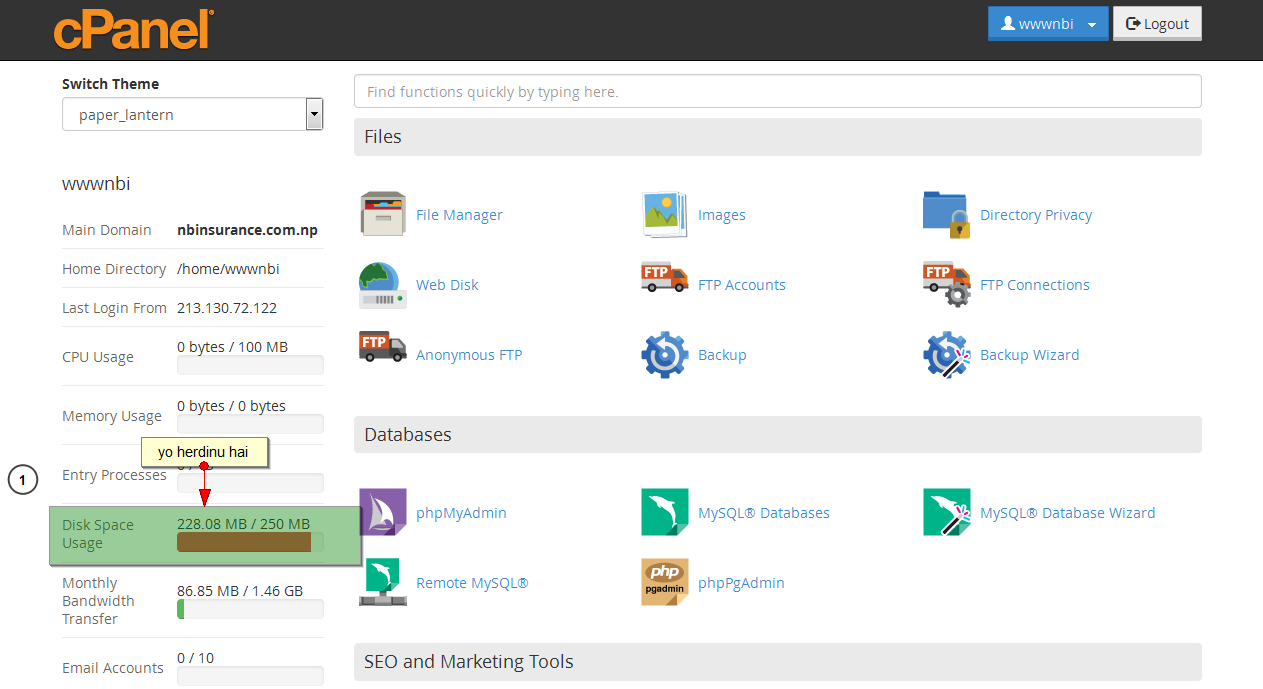This screenshot has width=1263, height=689.
Task: Expand the Switch Theme paper_lantern dropdown
Action: coord(192,115)
